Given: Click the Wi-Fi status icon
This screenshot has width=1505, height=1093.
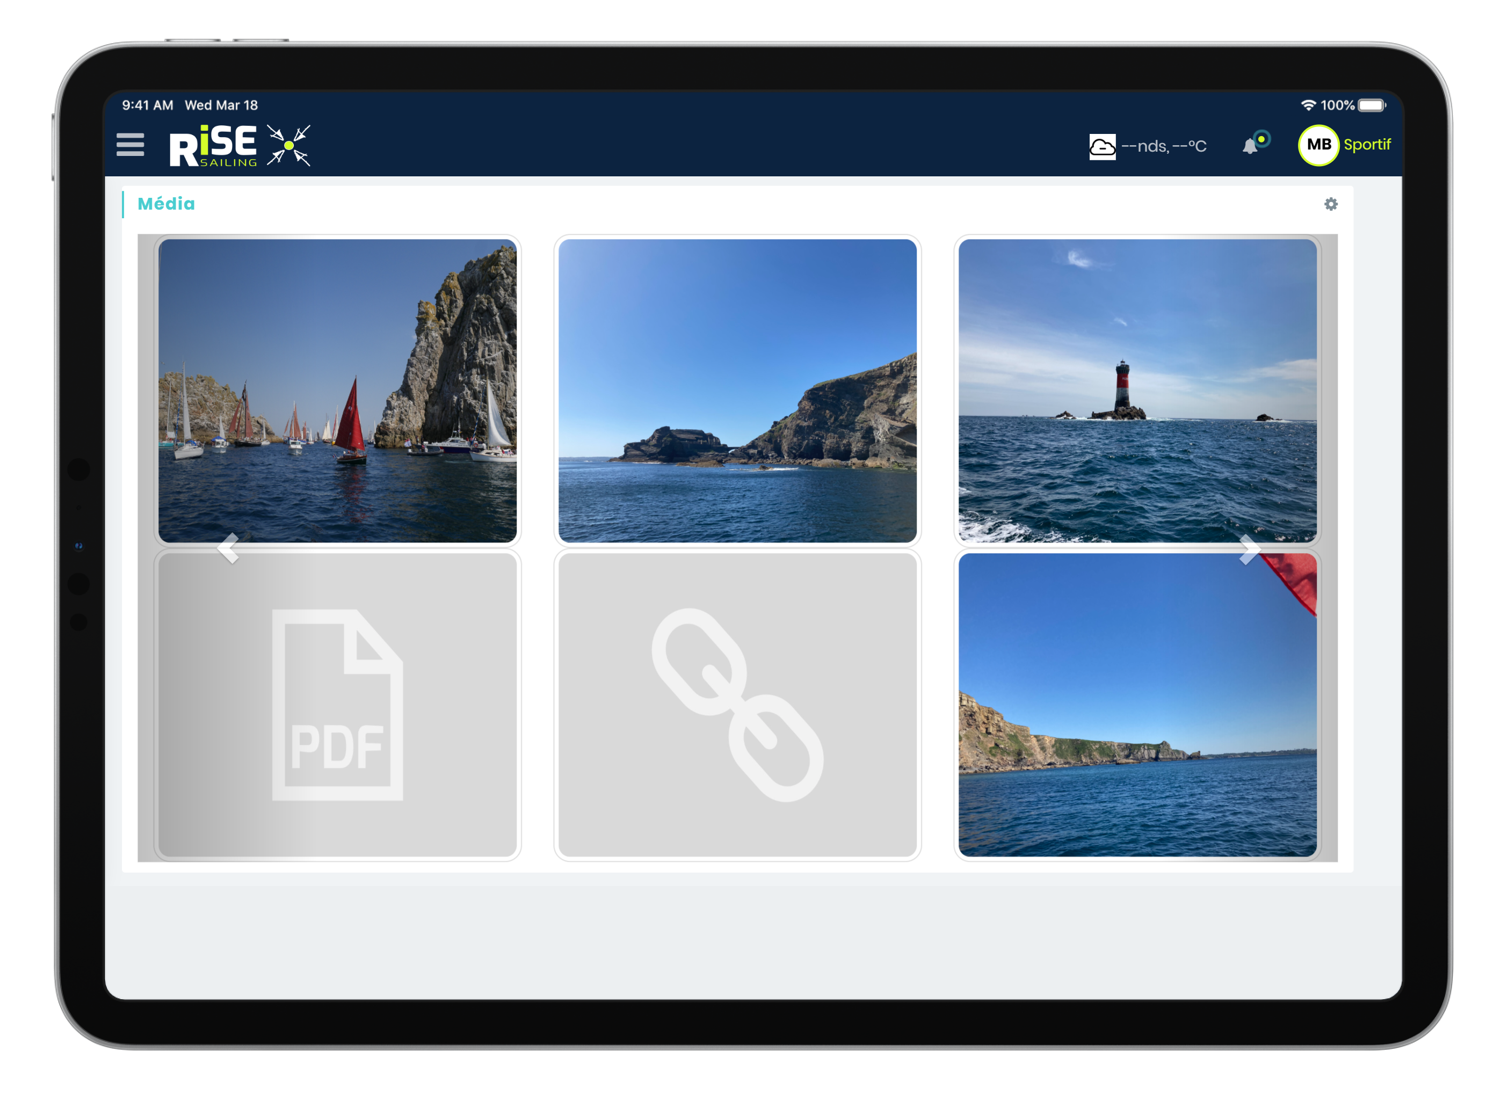Looking at the screenshot, I should pos(1308,105).
